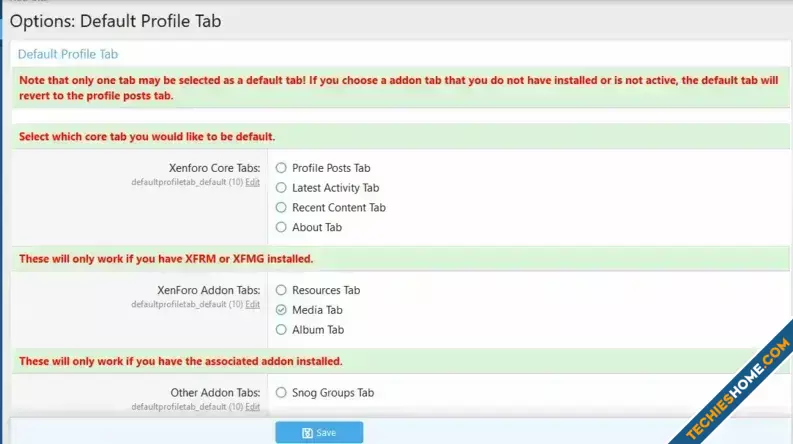Choose Resources Tab as default

coord(281,290)
